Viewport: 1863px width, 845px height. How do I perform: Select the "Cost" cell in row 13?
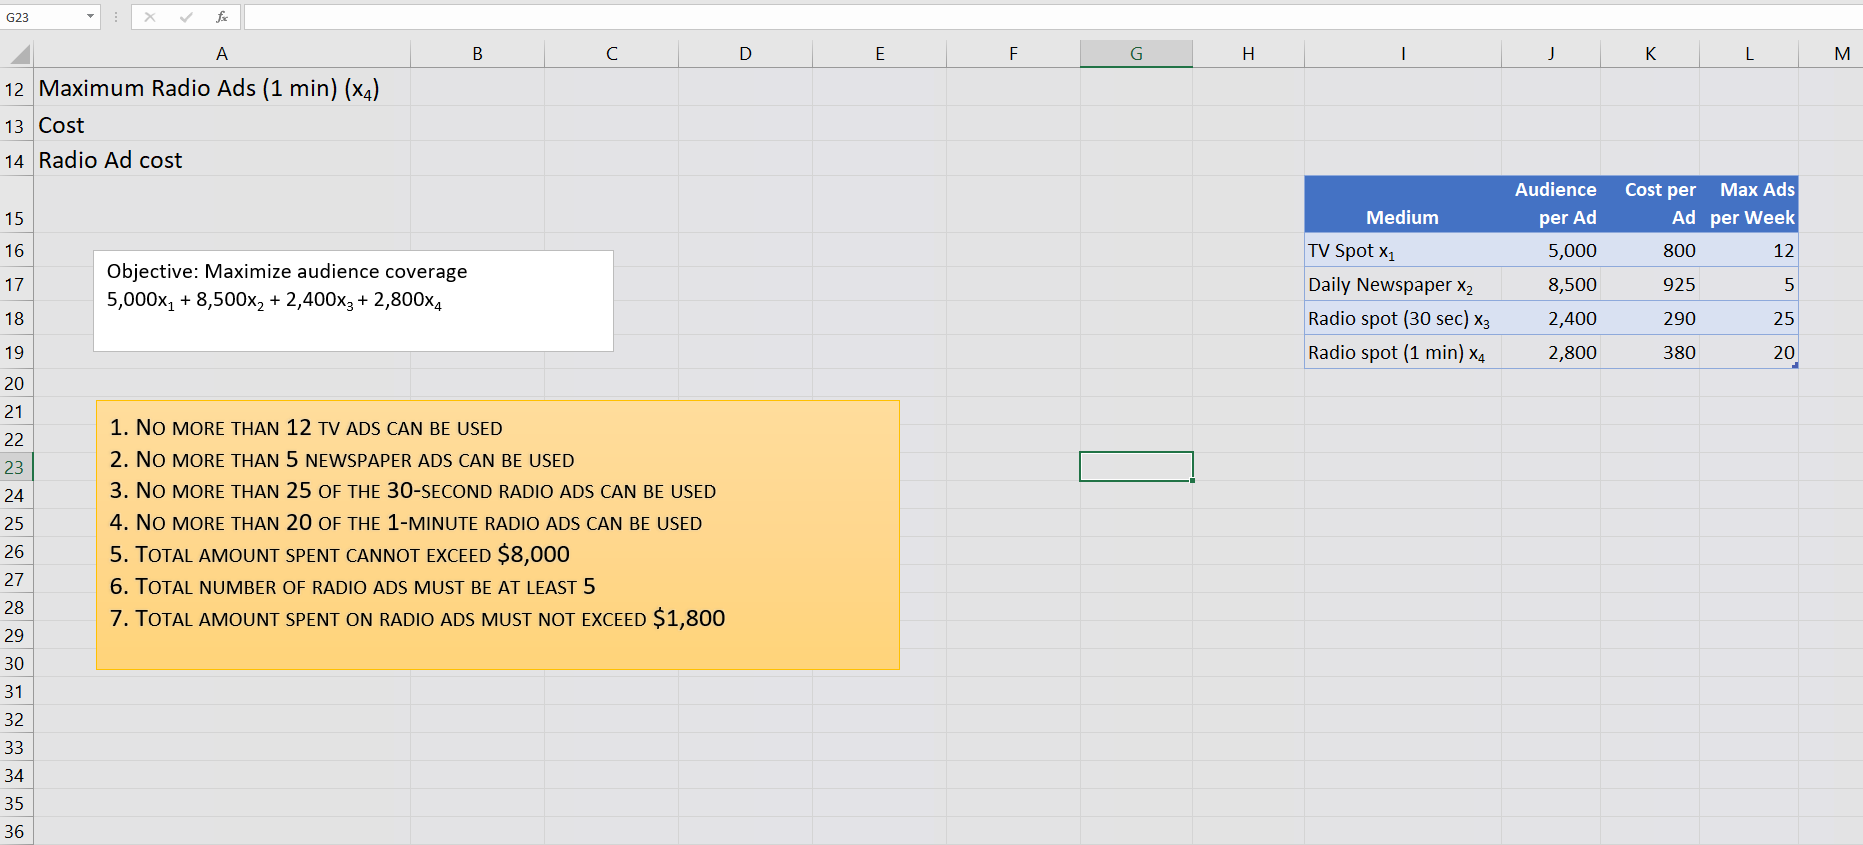pyautogui.click(x=222, y=125)
